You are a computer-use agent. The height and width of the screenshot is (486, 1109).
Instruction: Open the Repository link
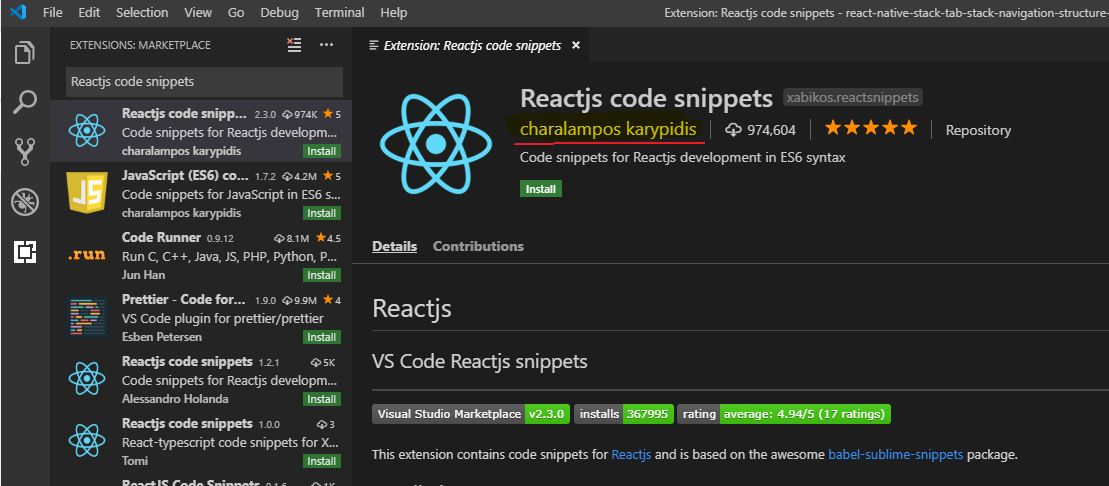tap(978, 130)
